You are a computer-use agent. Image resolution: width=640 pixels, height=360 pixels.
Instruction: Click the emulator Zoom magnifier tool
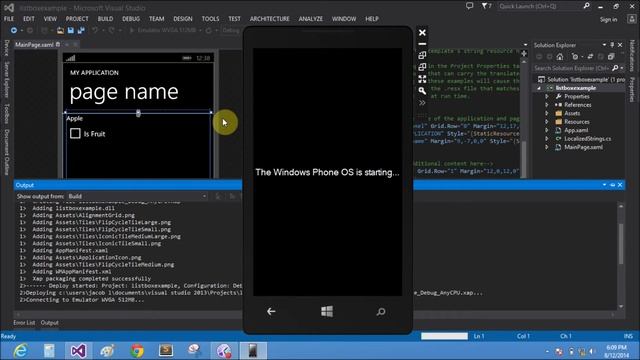point(422,91)
